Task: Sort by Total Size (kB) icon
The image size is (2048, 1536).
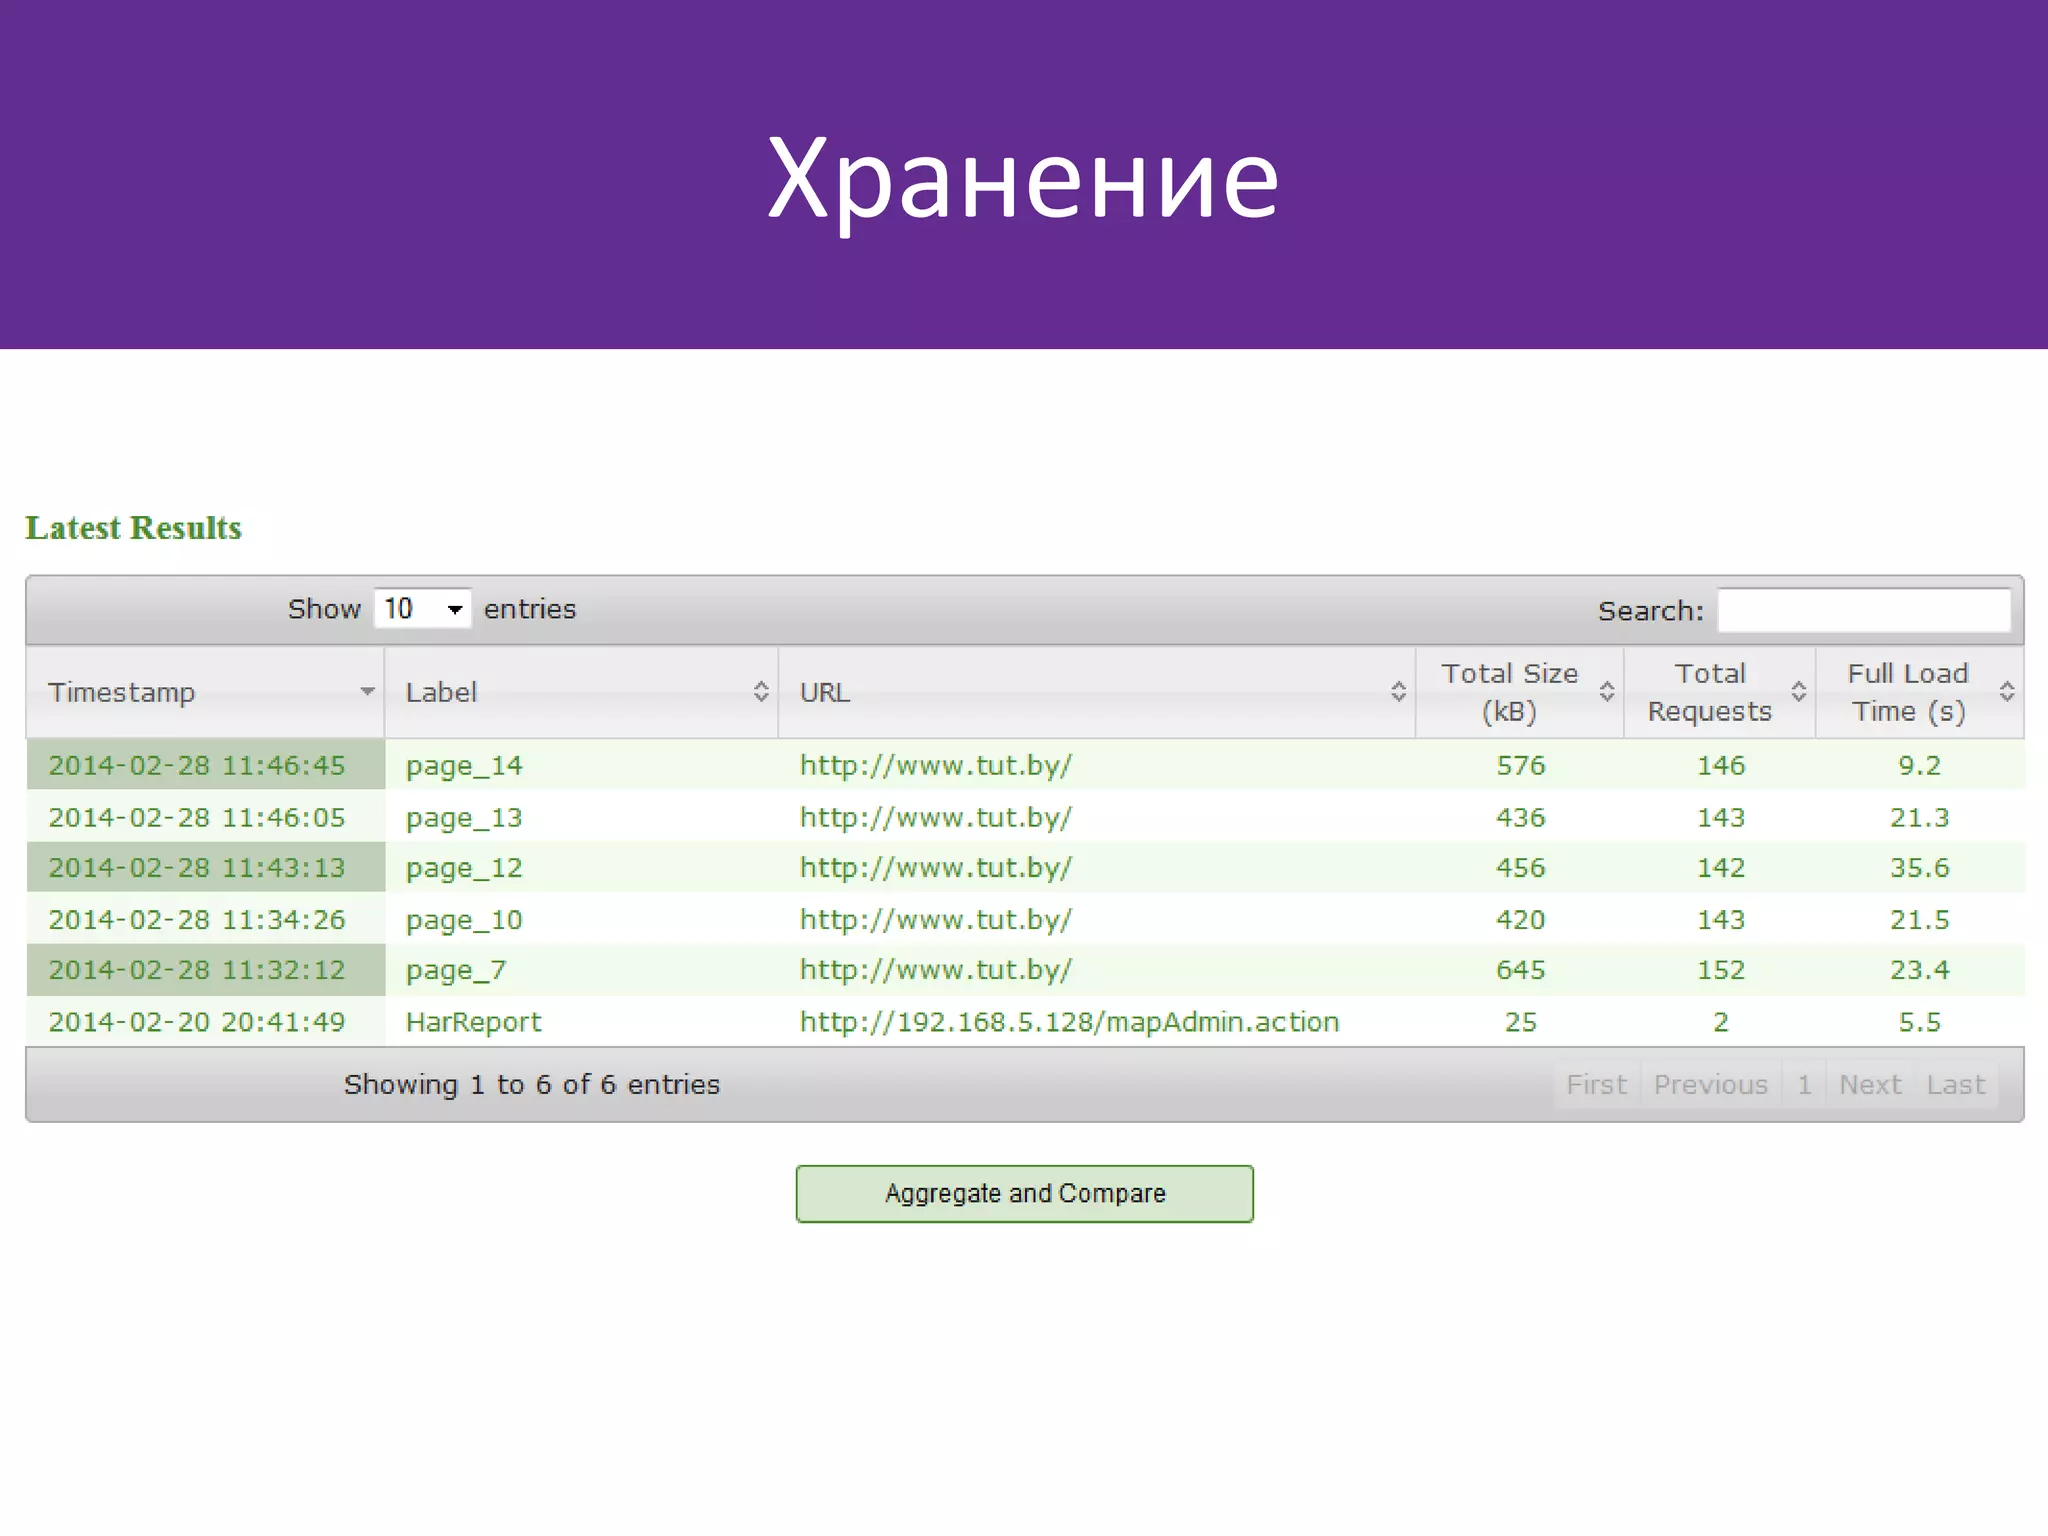Action: coord(1607,692)
